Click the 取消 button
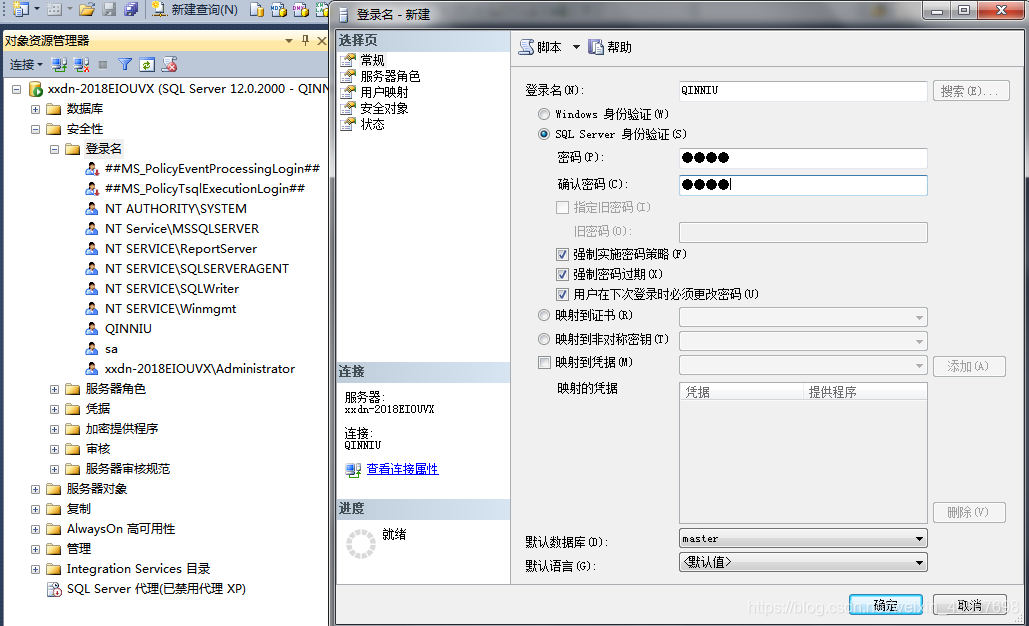1029x626 pixels. point(969,604)
